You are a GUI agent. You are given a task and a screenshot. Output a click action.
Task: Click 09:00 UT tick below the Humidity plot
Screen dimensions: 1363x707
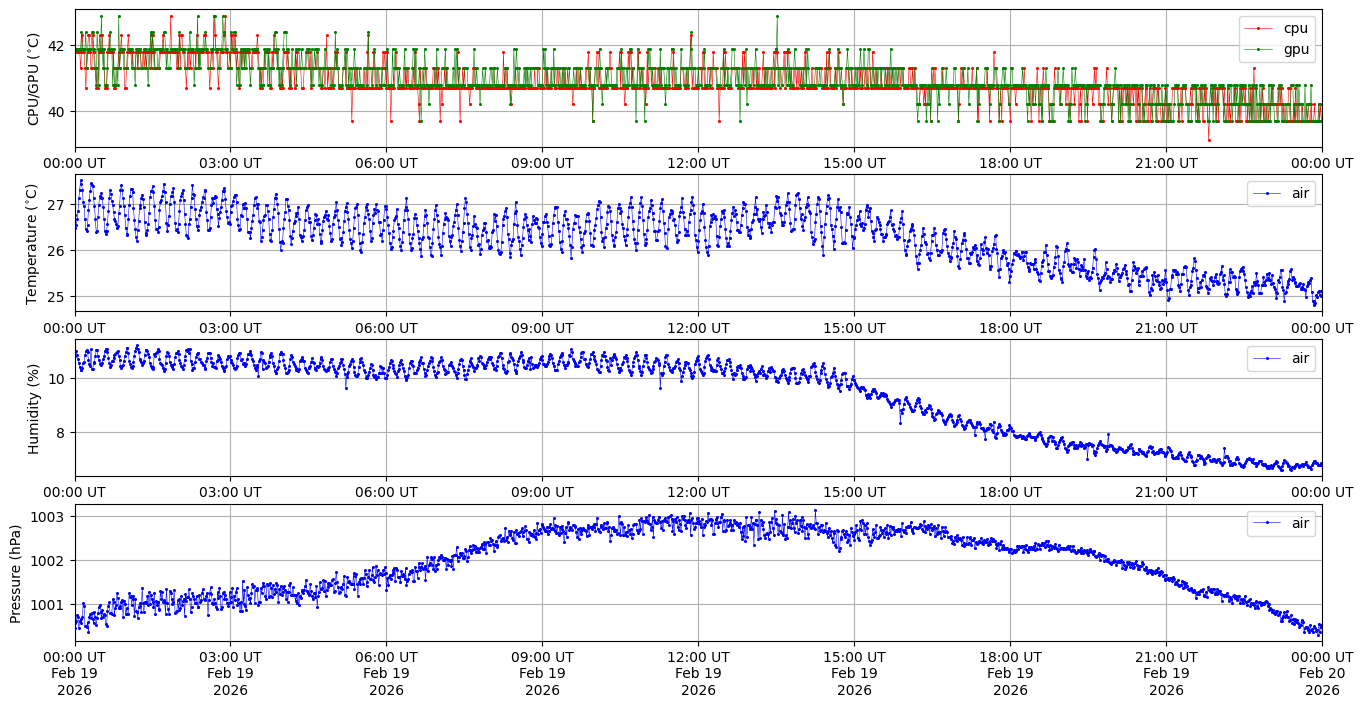pos(542,492)
